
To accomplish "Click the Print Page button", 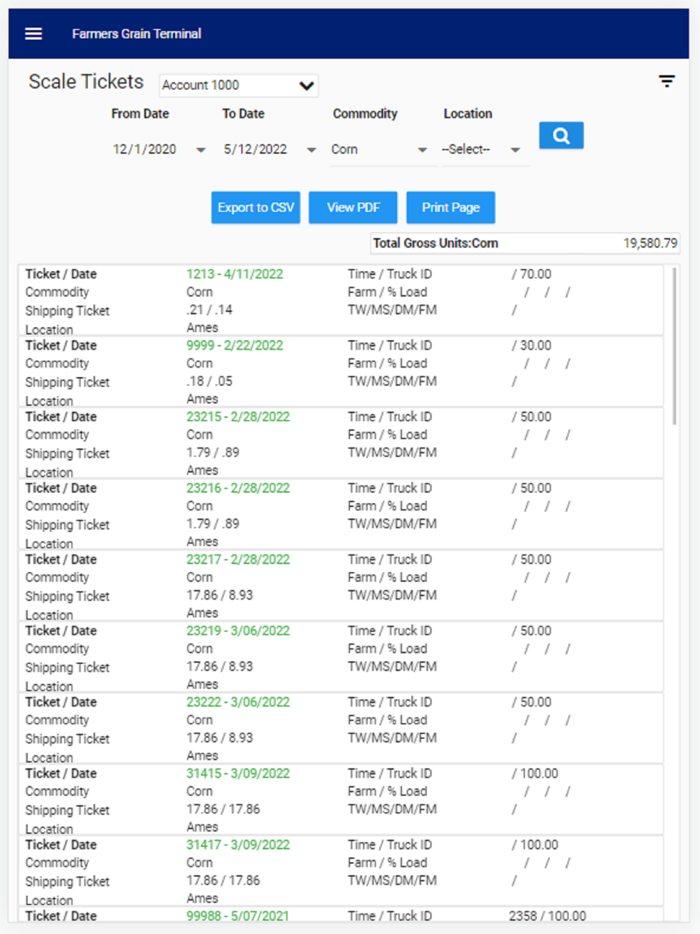I will [451, 207].
